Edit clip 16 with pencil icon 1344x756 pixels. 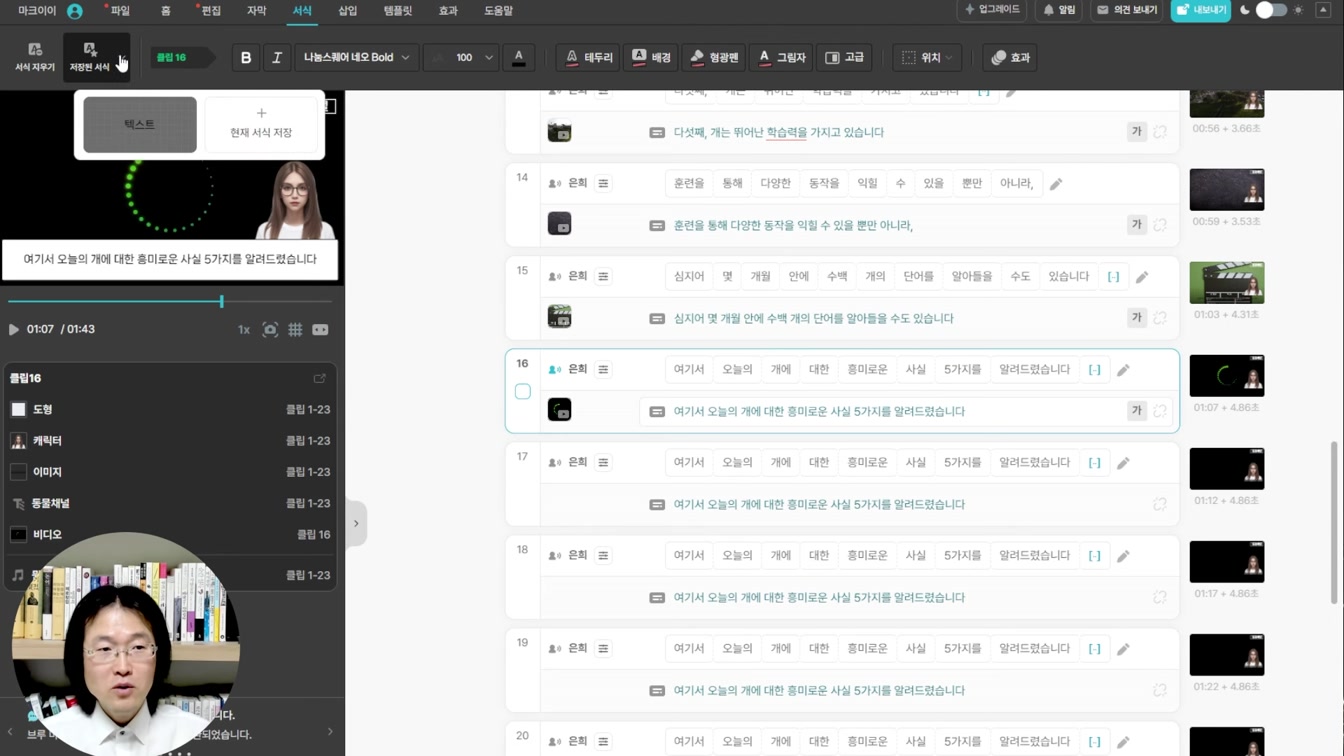coord(1123,370)
